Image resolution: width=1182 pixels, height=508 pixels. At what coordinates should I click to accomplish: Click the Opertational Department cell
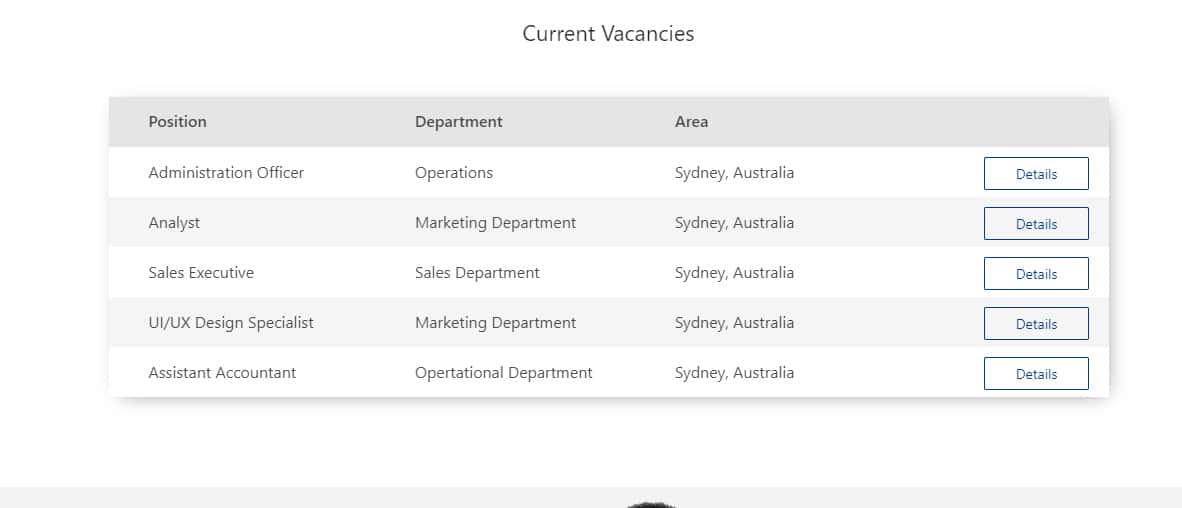(x=503, y=372)
